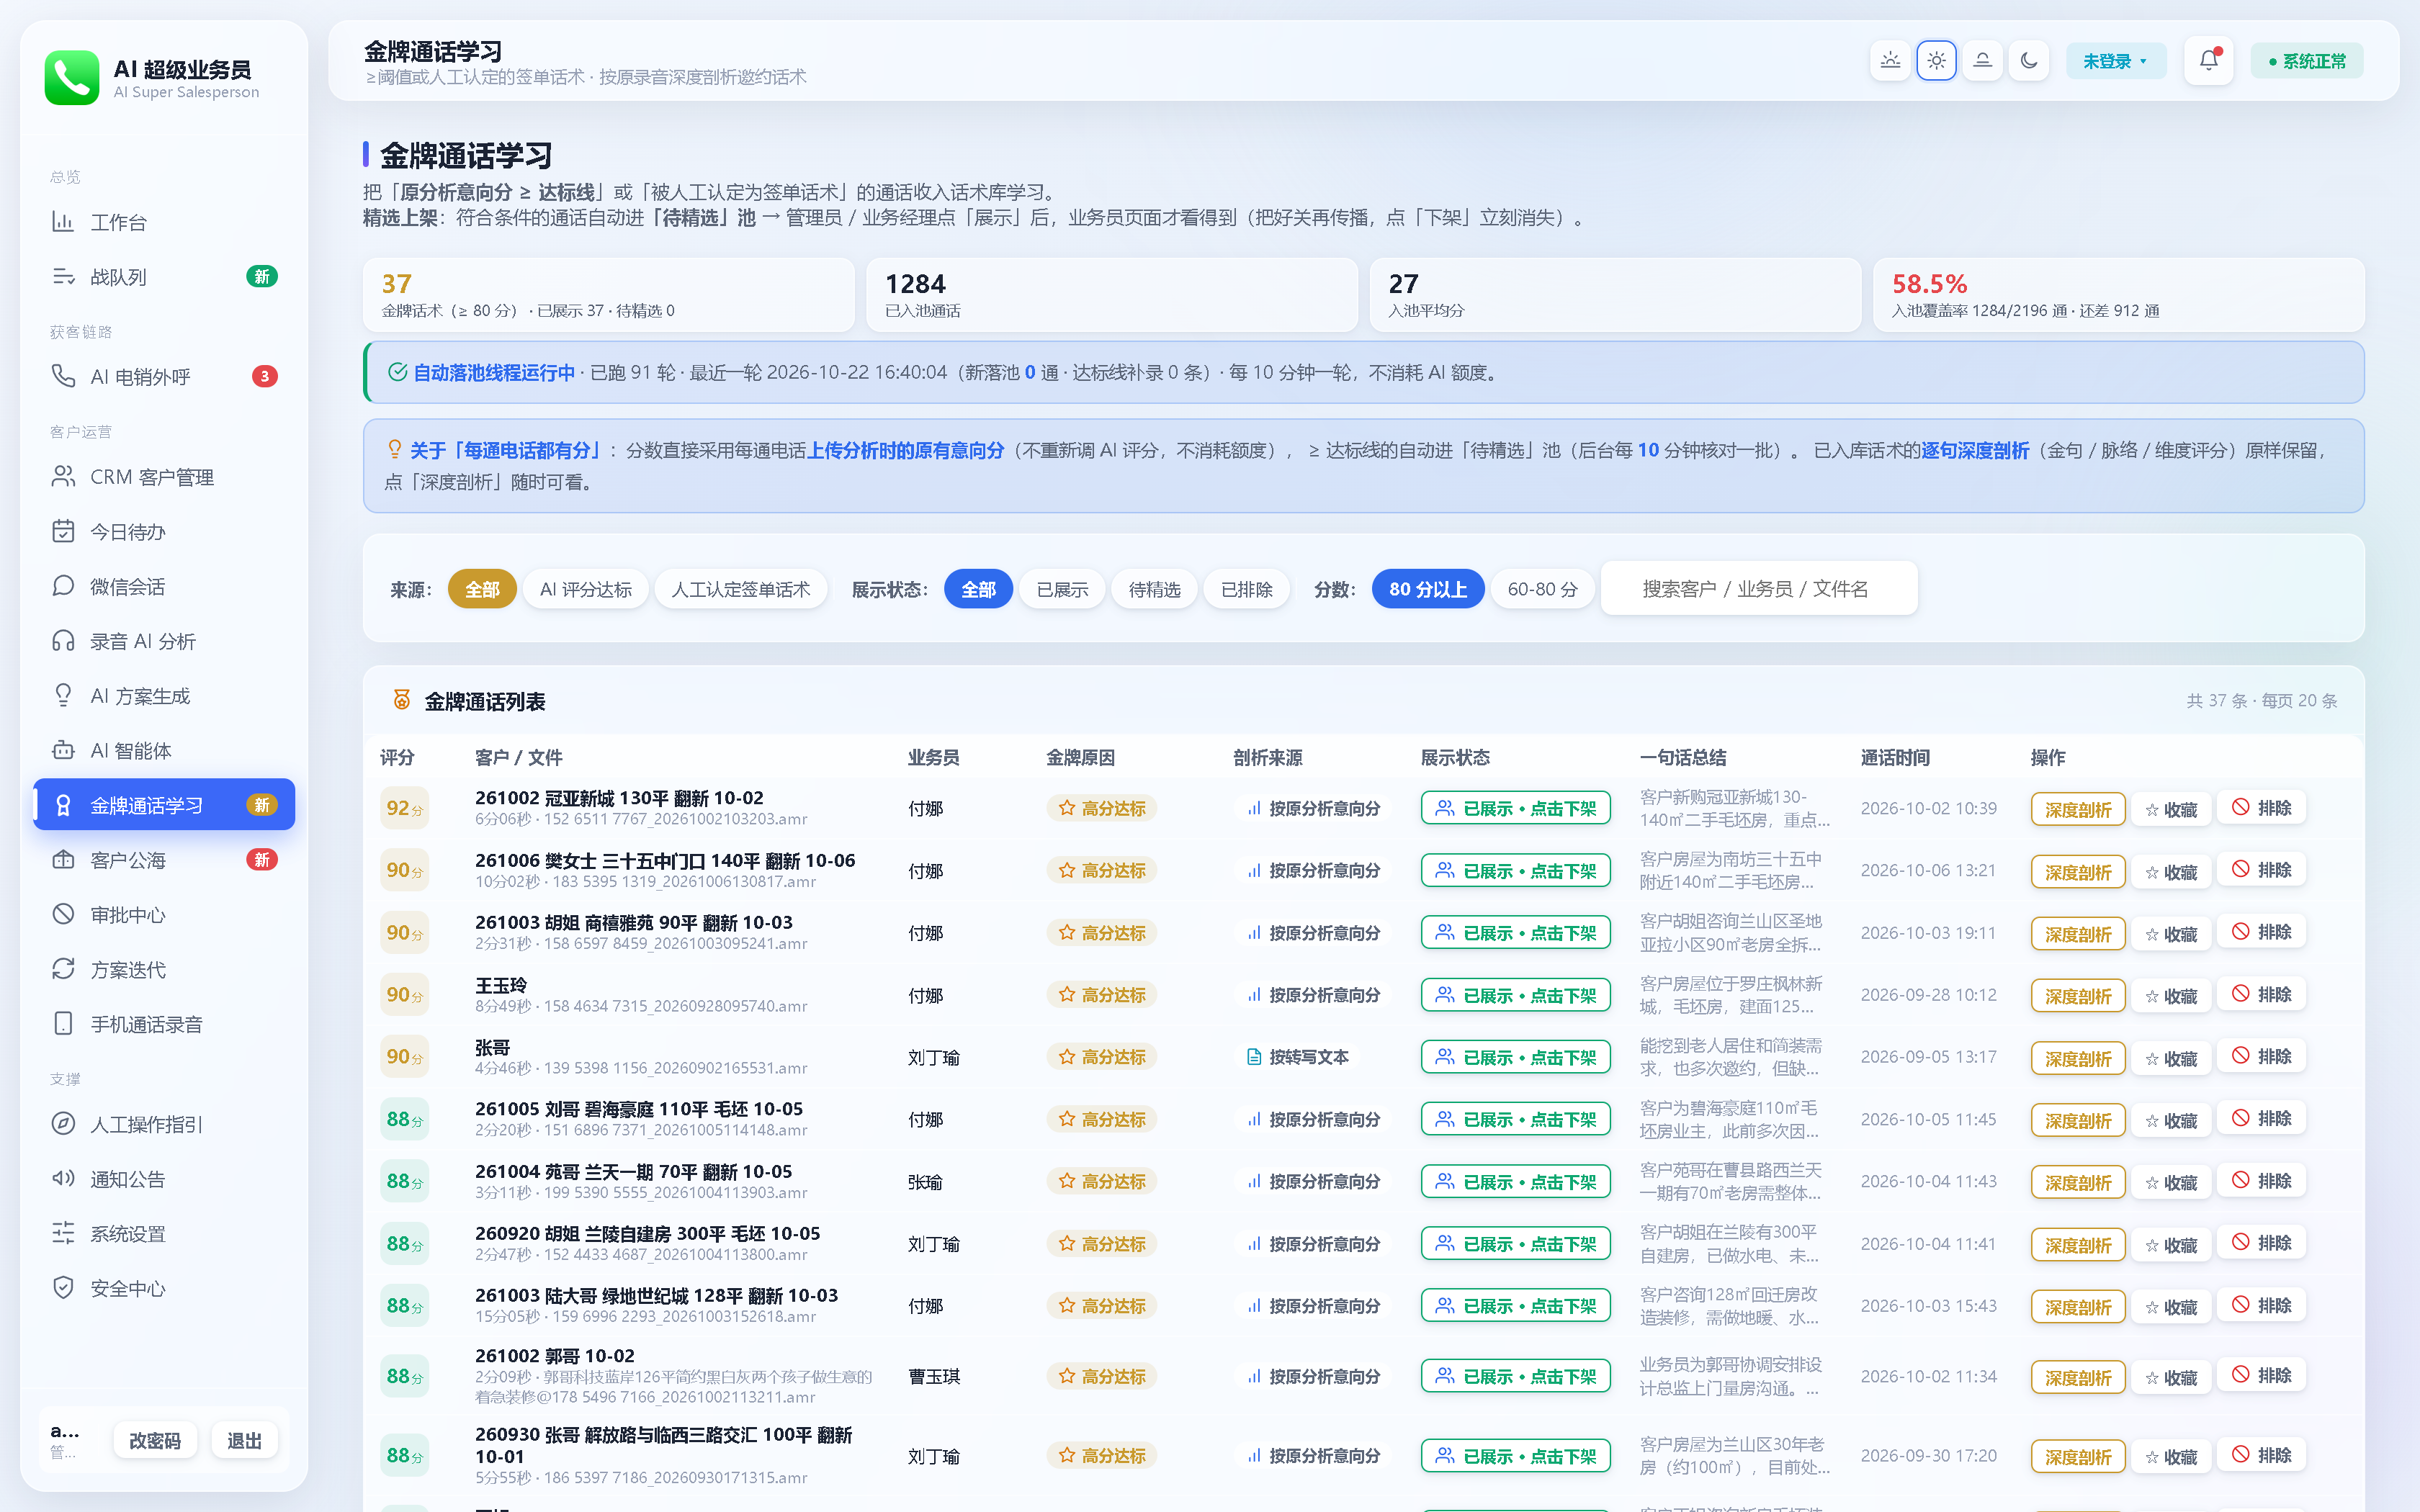Viewport: 2420px width, 1512px height.
Task: Click the 改密码 button
Action: [x=155, y=1440]
